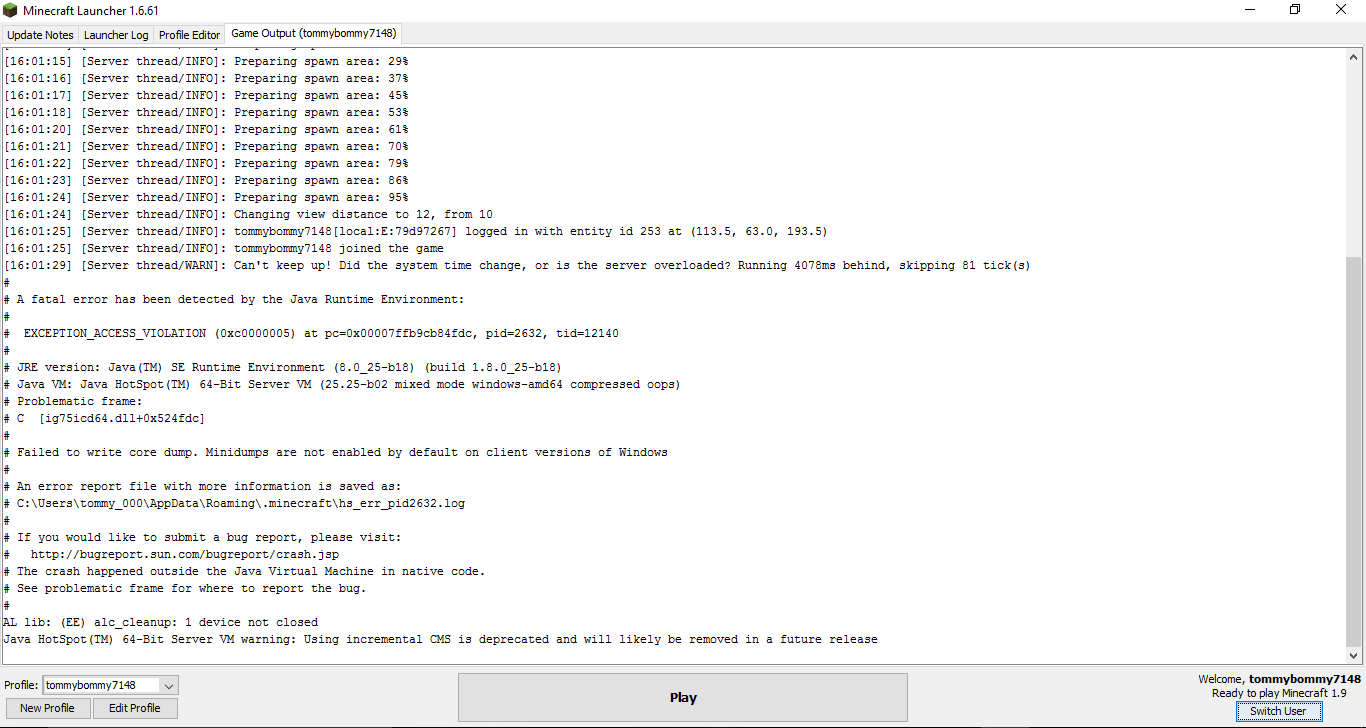The height and width of the screenshot is (728, 1366).
Task: Click the "crash happened outside the Java Virtual Machine" line
Action: (244, 571)
